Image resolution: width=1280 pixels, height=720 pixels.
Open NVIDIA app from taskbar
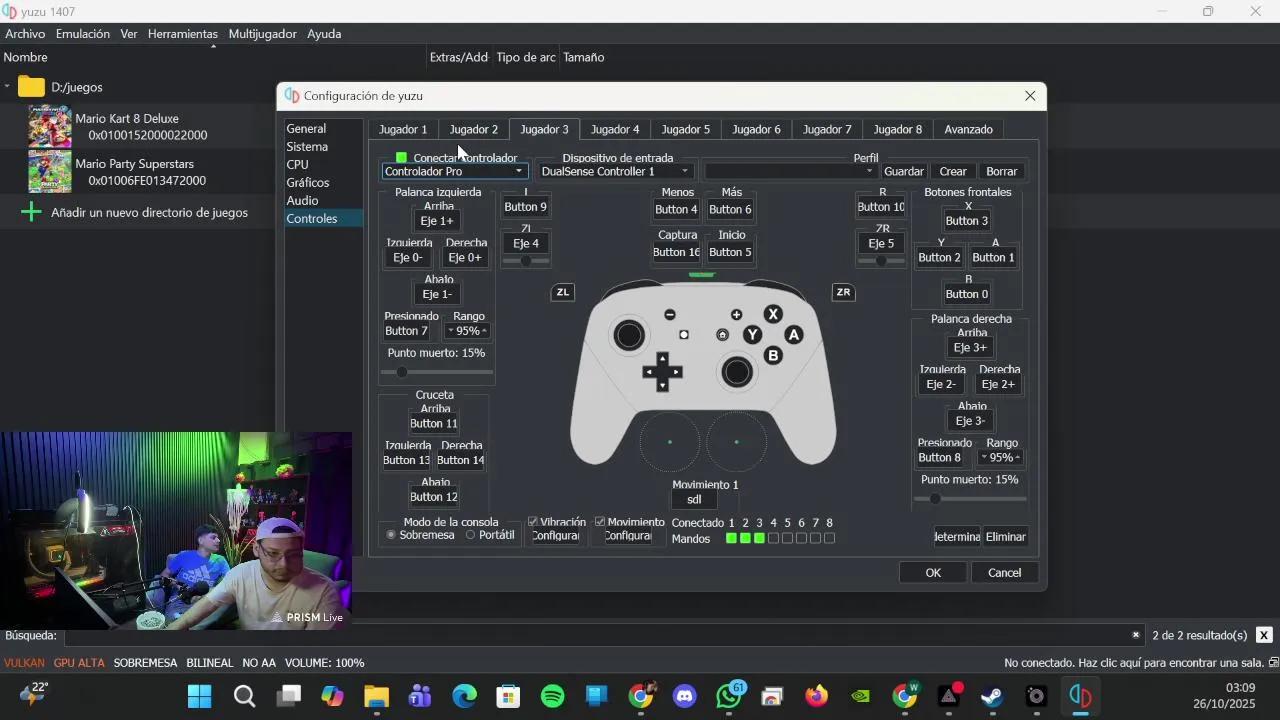click(861, 696)
